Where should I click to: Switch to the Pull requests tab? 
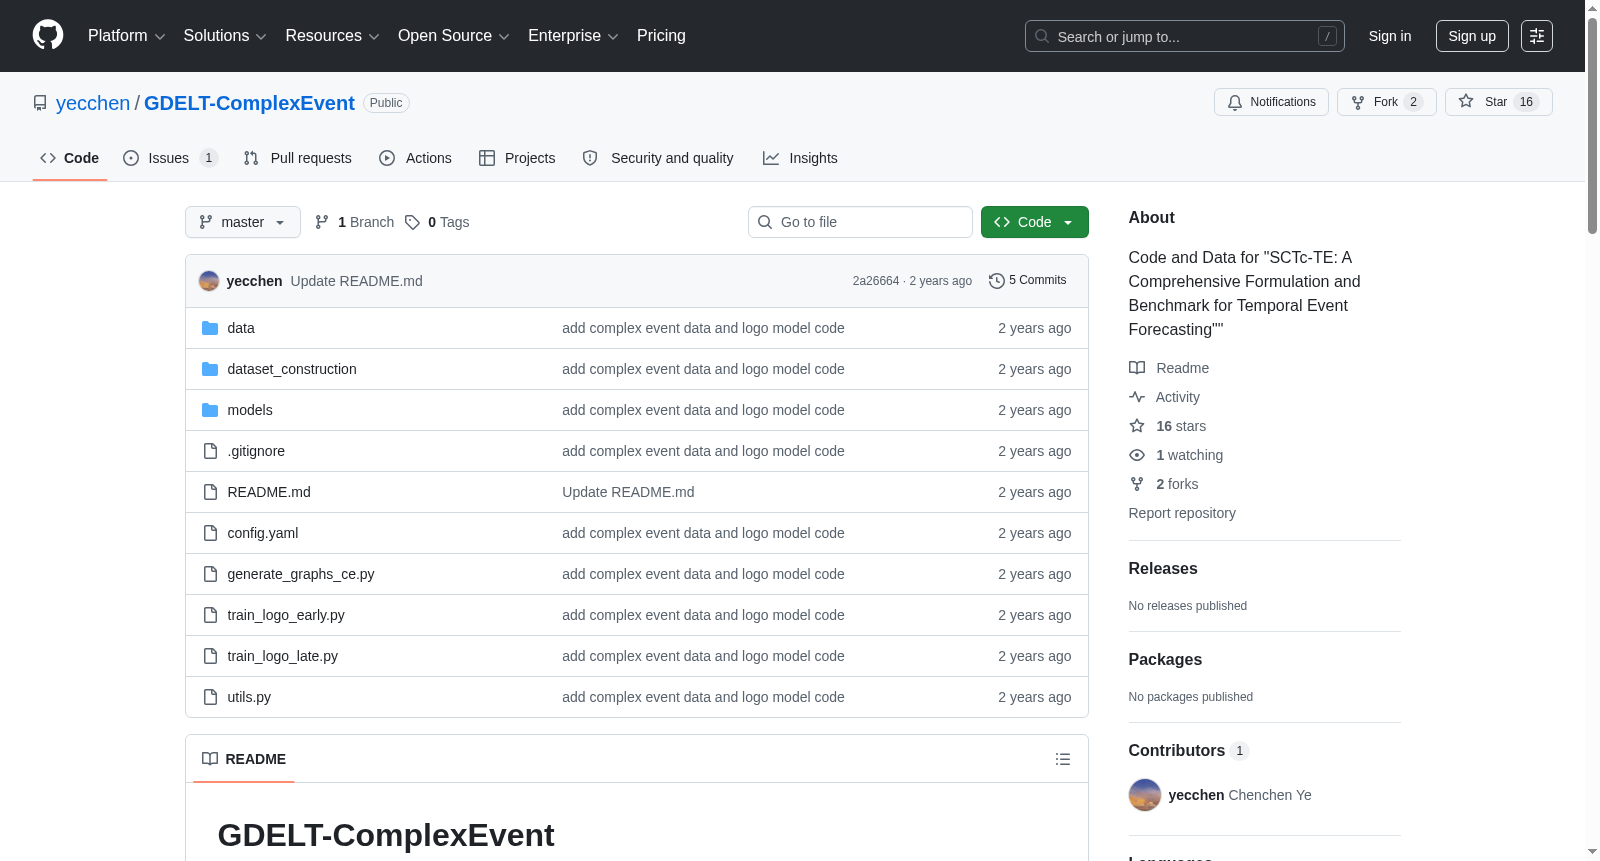tap(298, 158)
